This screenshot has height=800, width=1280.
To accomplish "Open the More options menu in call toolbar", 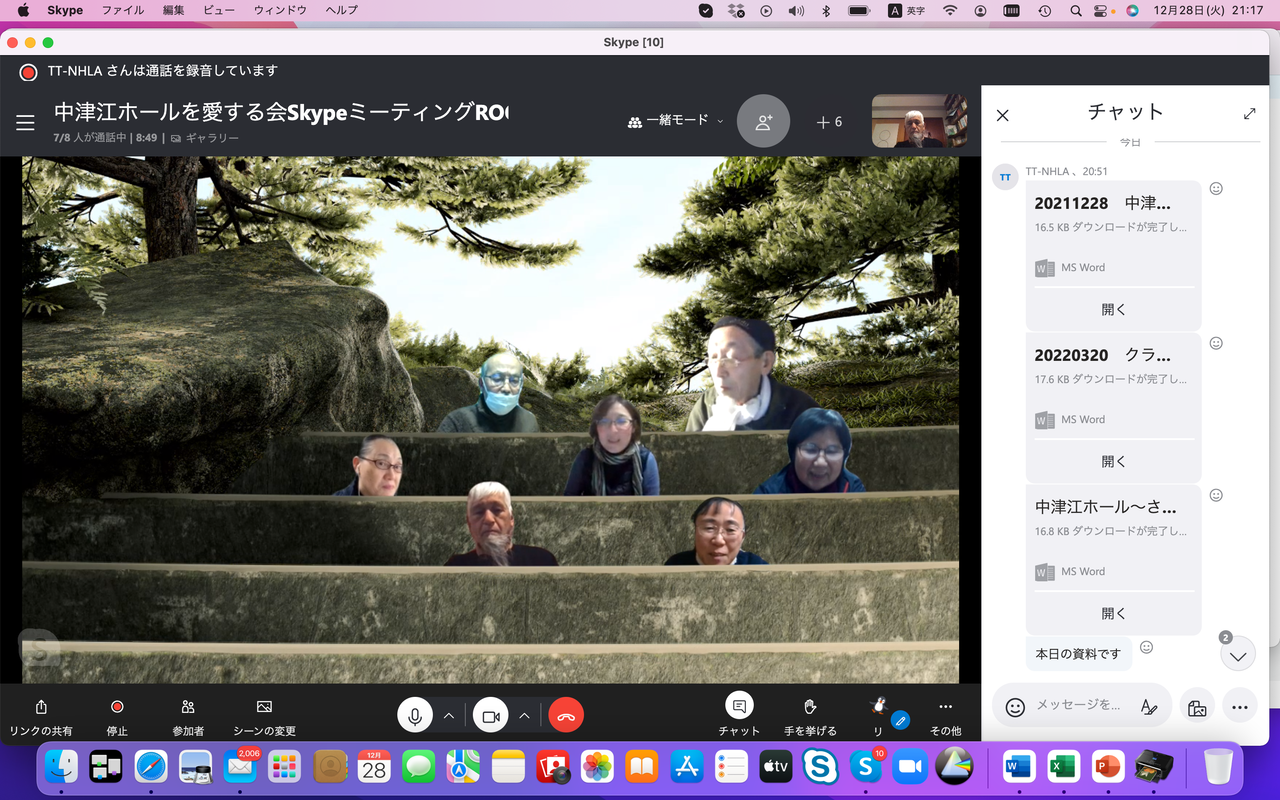I will pos(945,717).
